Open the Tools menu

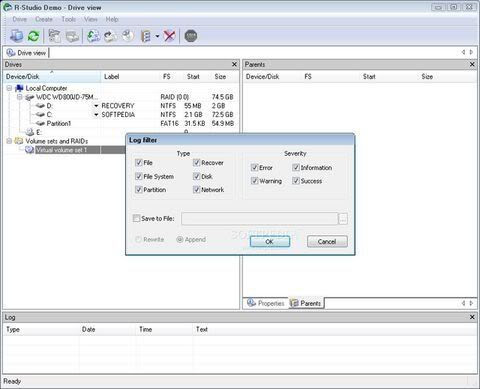point(68,19)
